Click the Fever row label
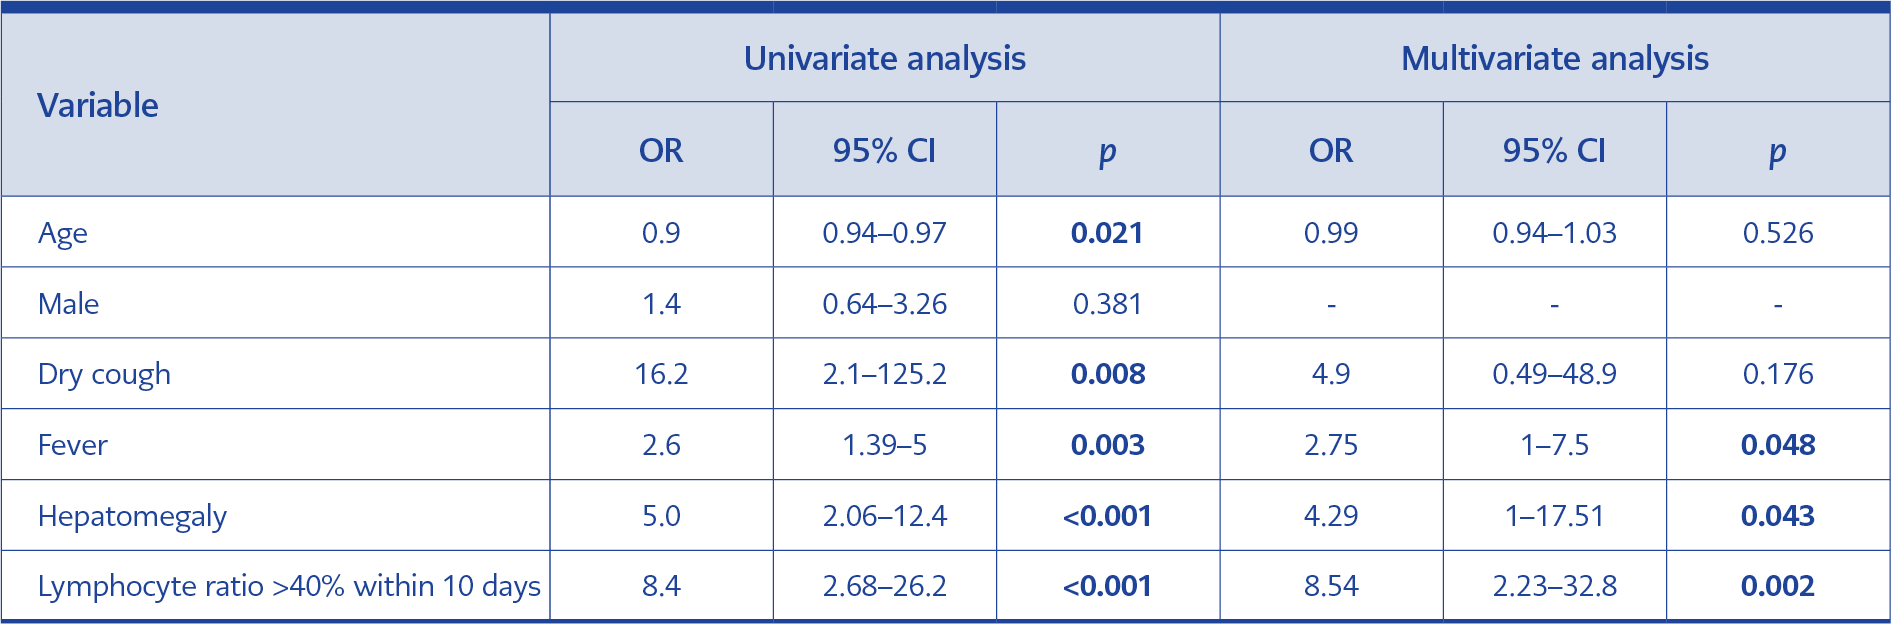Screen dimensions: 1891x624 (73, 445)
